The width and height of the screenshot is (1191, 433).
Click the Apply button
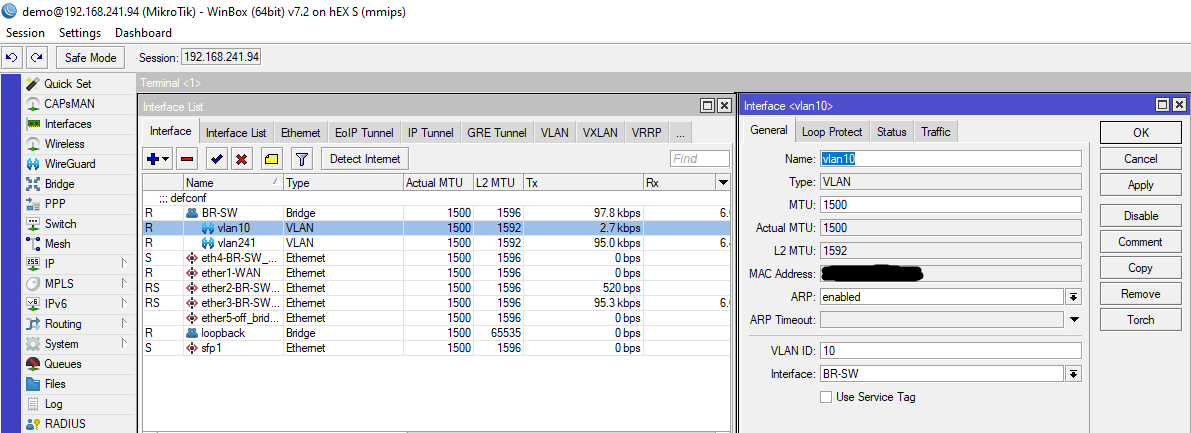[1141, 185]
